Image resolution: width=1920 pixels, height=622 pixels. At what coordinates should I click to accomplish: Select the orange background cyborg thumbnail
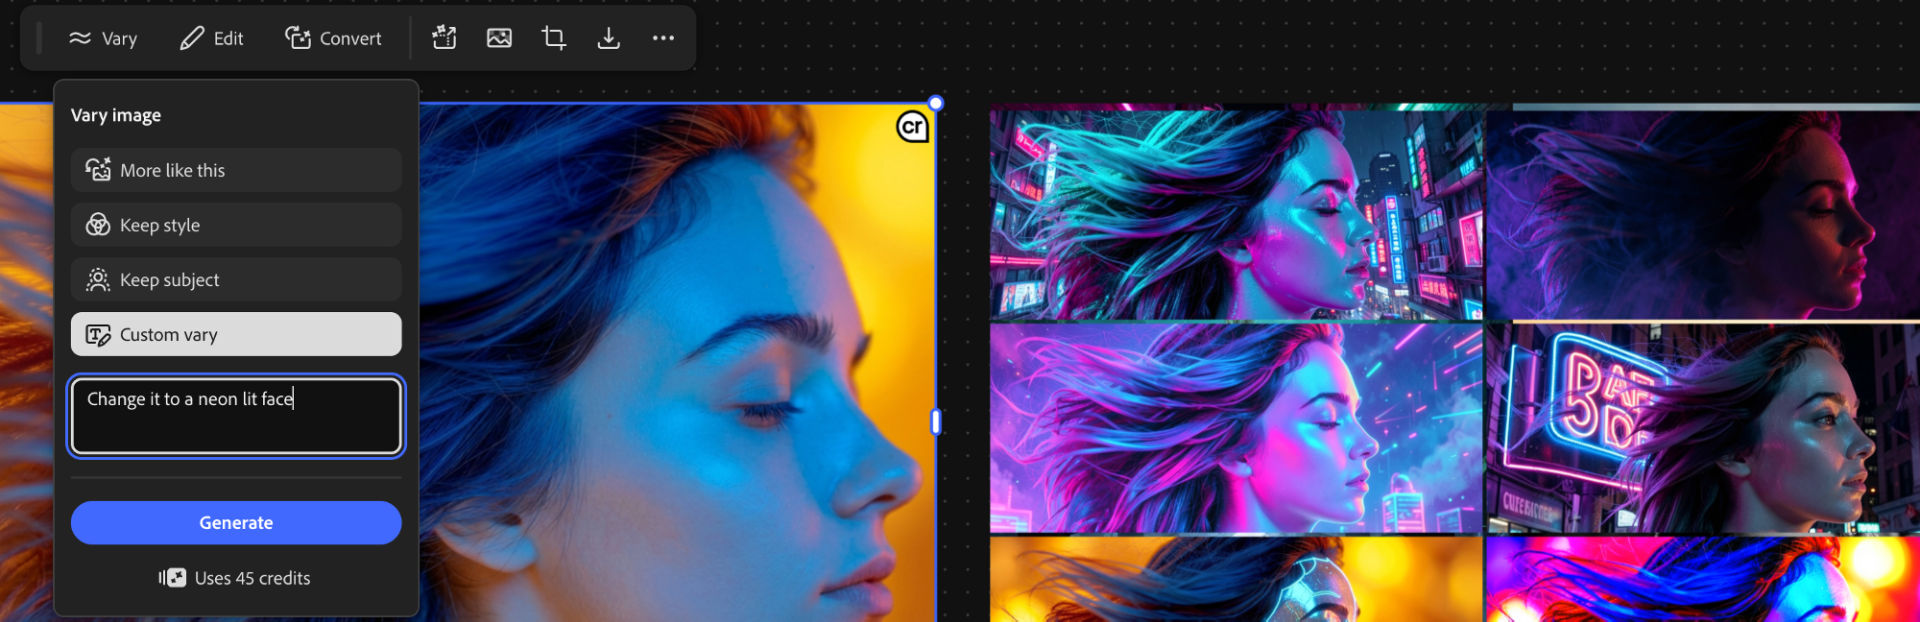click(x=1236, y=579)
